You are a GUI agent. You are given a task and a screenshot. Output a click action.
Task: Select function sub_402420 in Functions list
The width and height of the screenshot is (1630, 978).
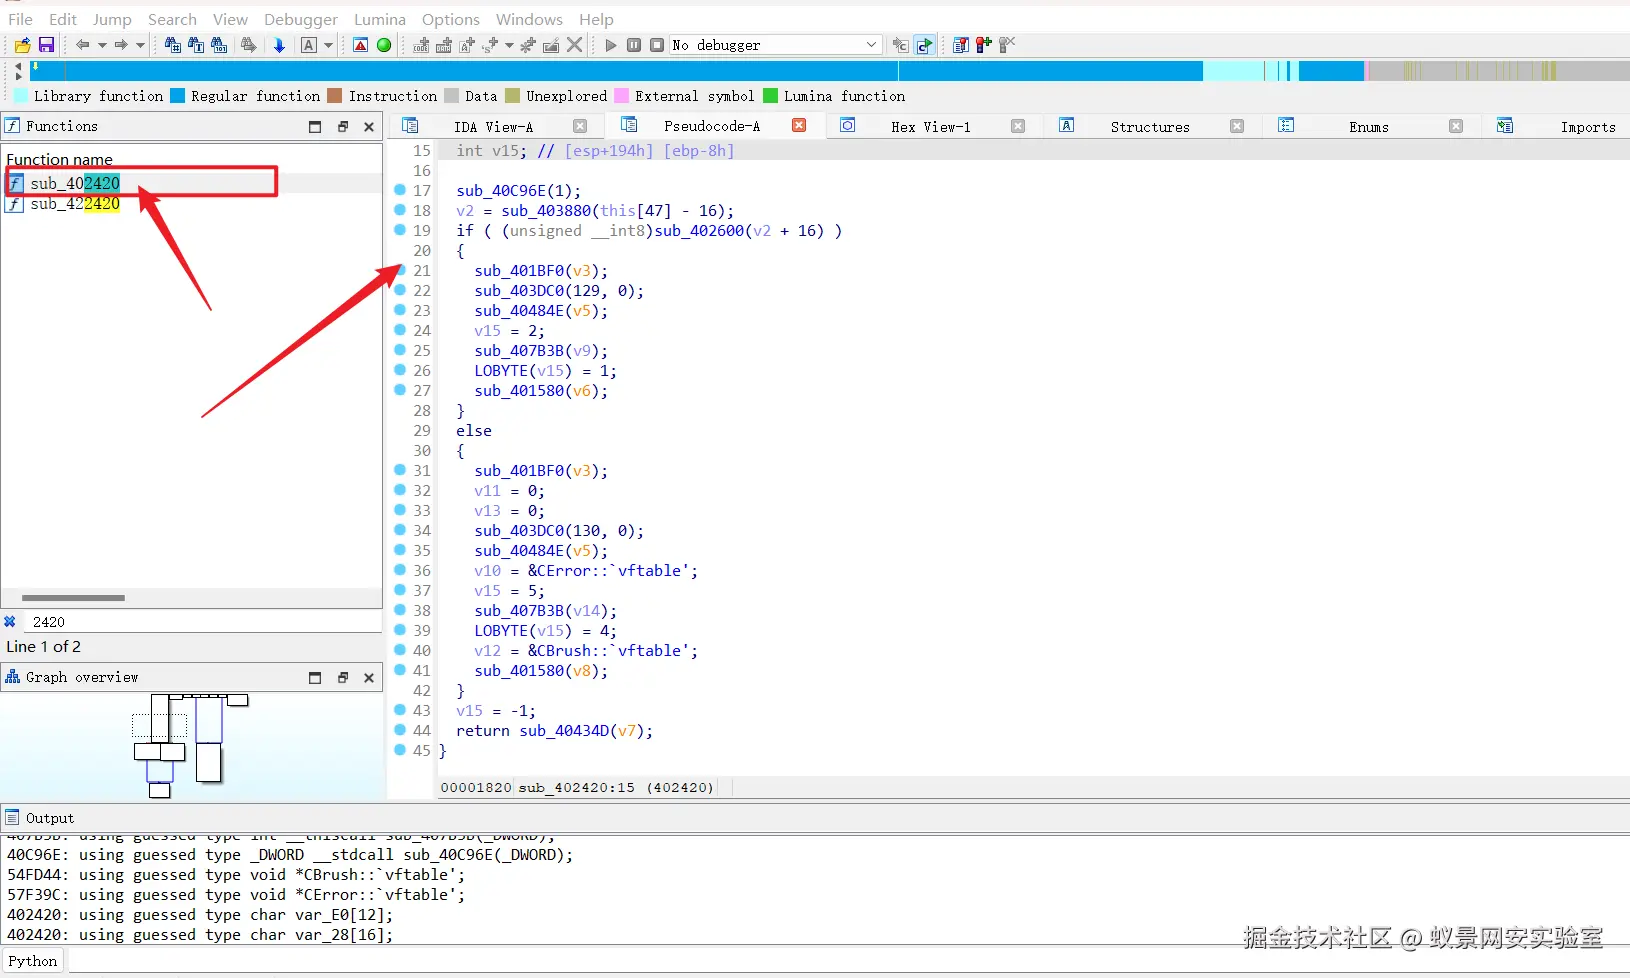[x=75, y=183]
